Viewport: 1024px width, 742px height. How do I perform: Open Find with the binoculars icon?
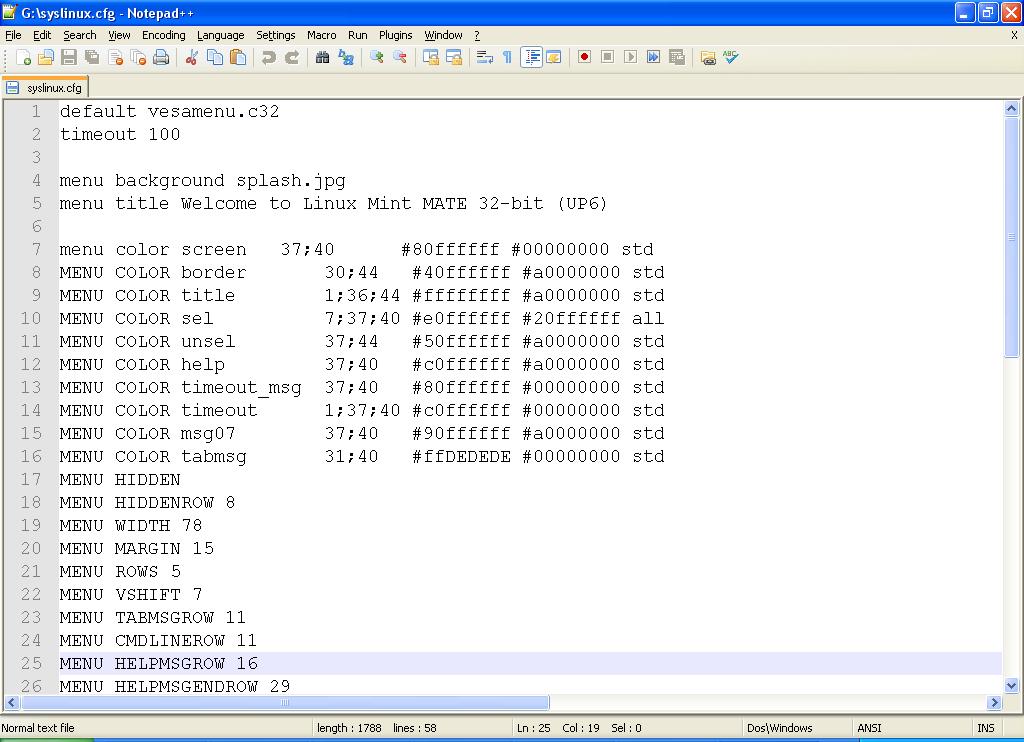[x=322, y=58]
